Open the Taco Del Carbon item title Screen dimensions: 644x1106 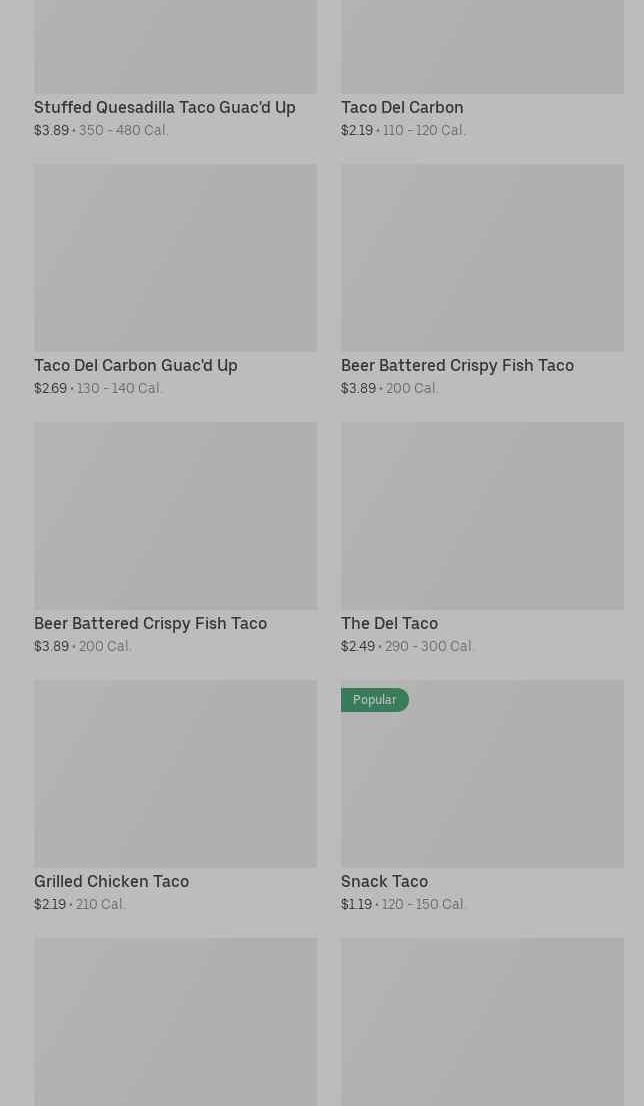(x=402, y=107)
